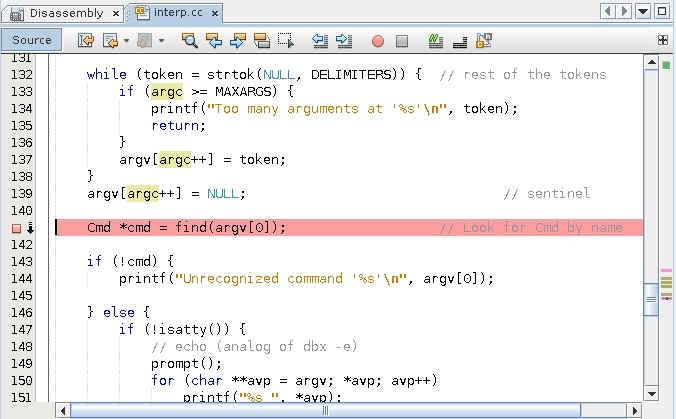Click 'isatty()' on line 147
Screen dimensions: 676x419
191,330
